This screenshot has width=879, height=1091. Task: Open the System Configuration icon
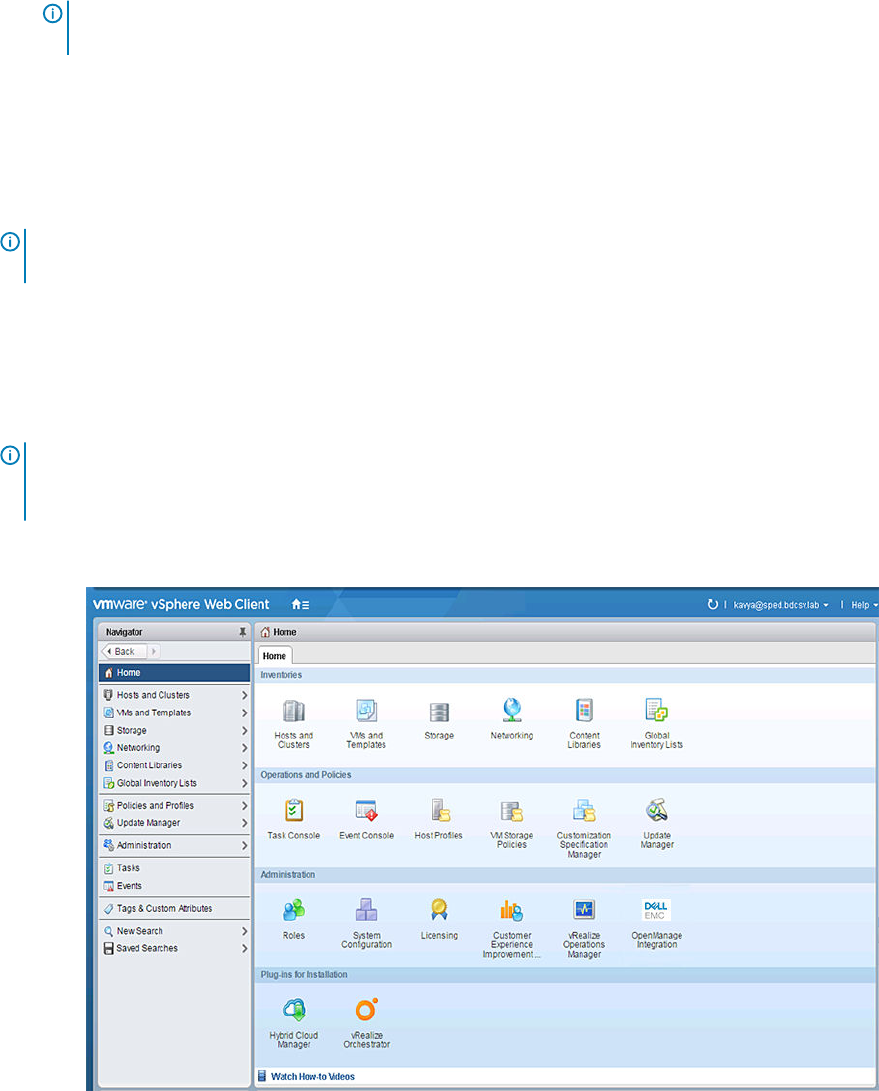coord(366,910)
